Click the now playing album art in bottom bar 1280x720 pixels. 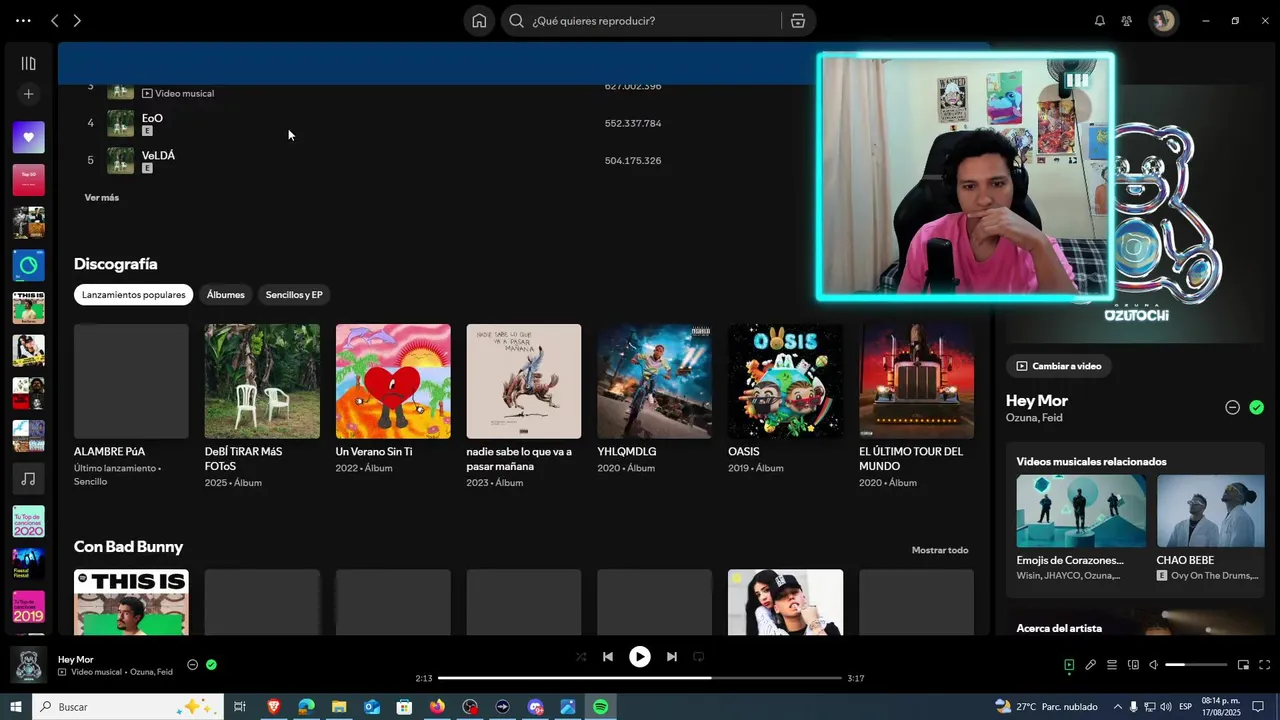coord(29,665)
